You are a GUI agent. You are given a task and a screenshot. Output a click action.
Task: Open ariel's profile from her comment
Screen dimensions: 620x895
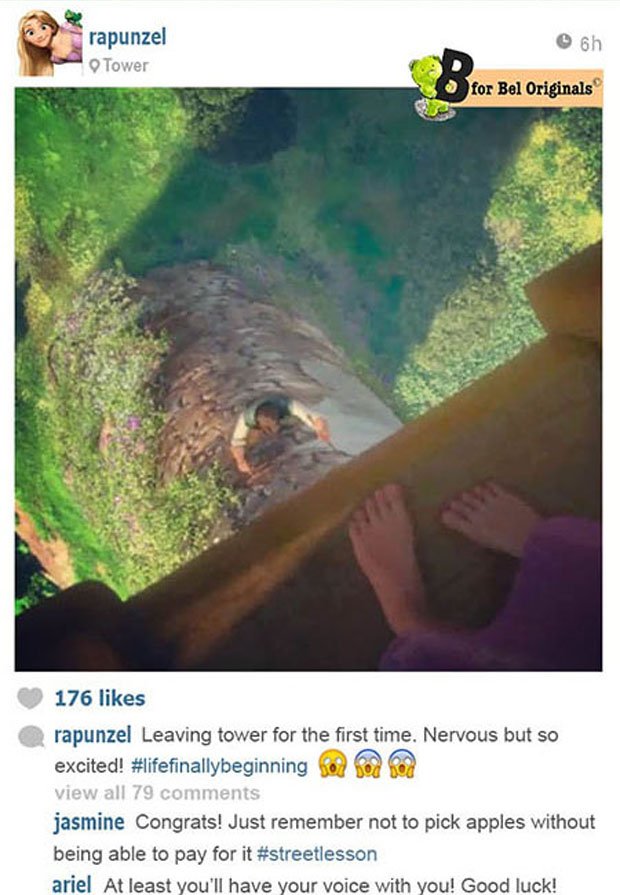pyautogui.click(x=72, y=885)
